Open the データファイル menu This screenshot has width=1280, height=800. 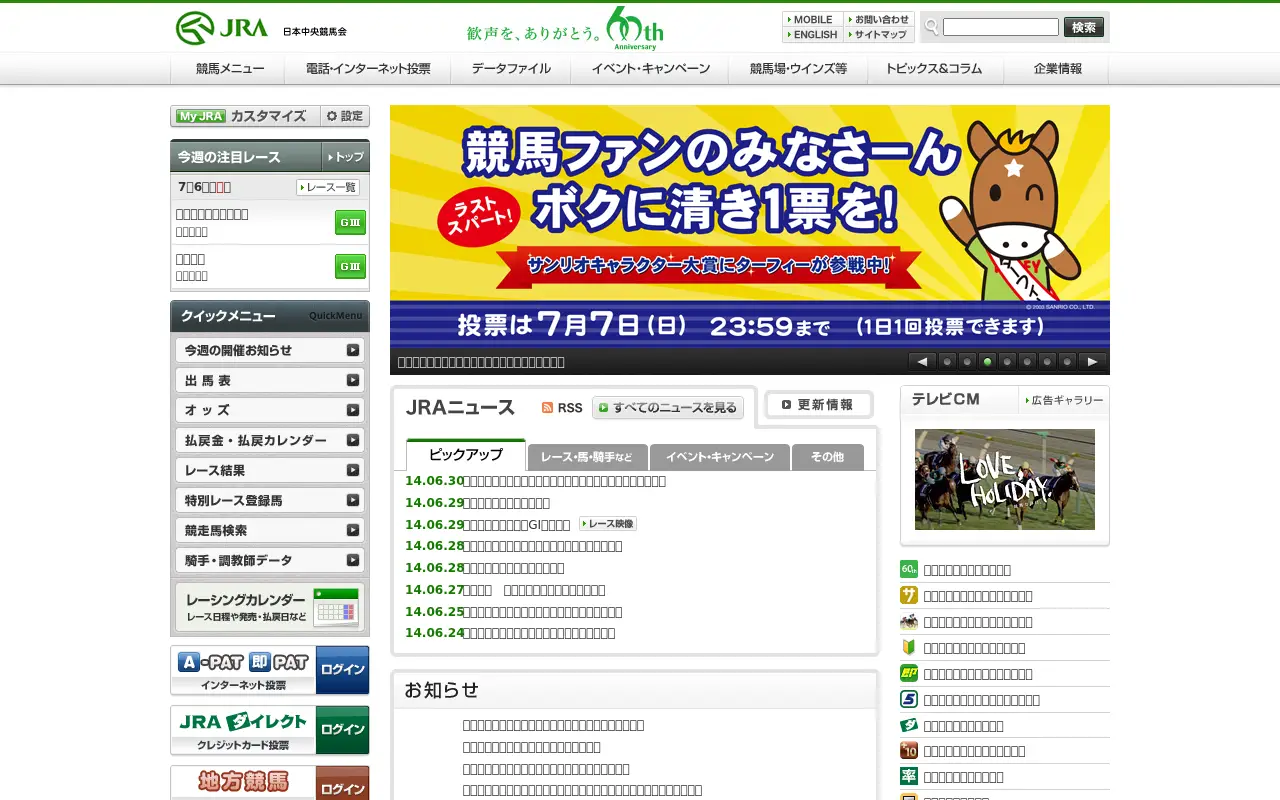pos(511,69)
